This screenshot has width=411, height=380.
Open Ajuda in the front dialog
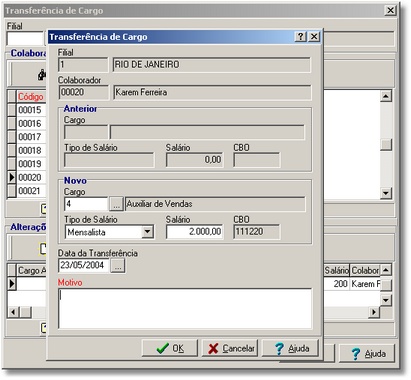(x=291, y=348)
